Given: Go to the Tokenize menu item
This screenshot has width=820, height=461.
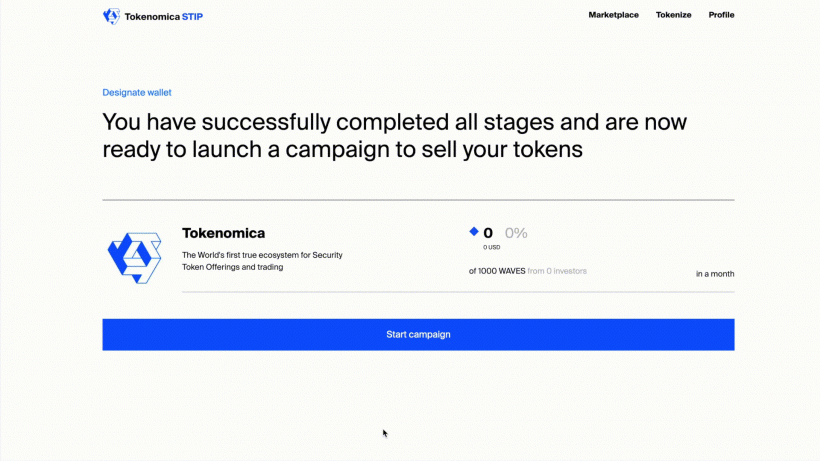Looking at the screenshot, I should click(x=674, y=15).
